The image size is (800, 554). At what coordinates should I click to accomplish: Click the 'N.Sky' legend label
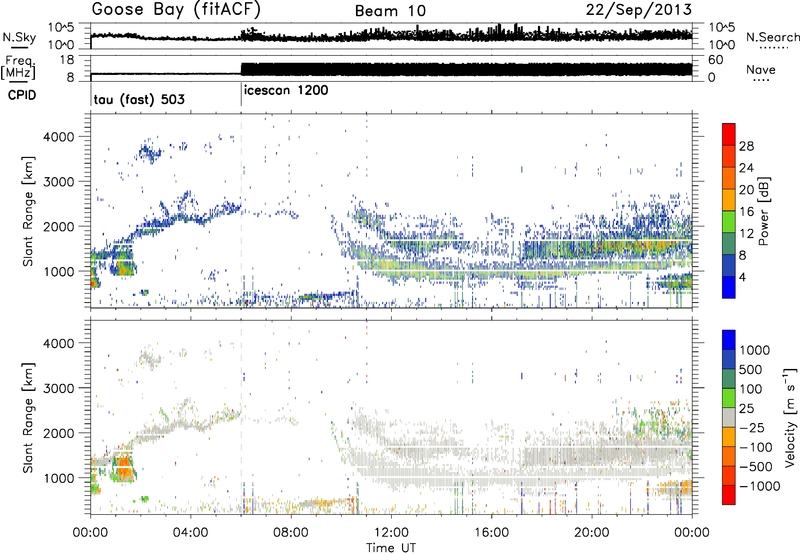[x=19, y=37]
